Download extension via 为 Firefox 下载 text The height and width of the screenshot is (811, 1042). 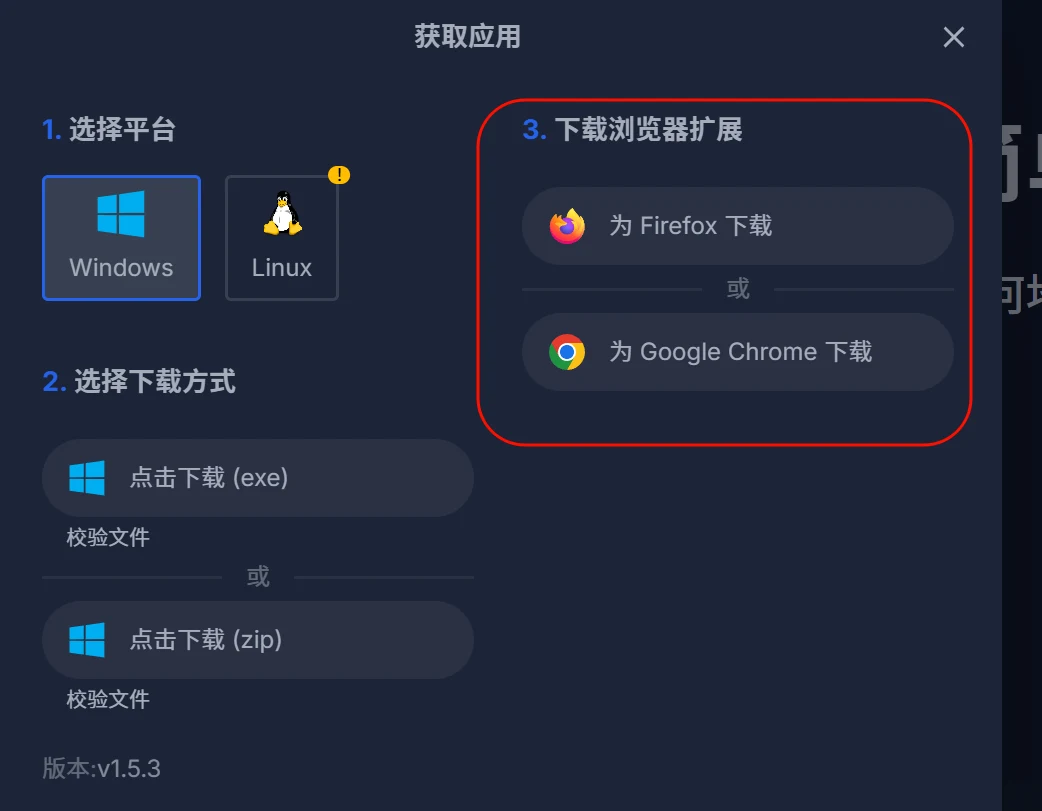coord(691,226)
